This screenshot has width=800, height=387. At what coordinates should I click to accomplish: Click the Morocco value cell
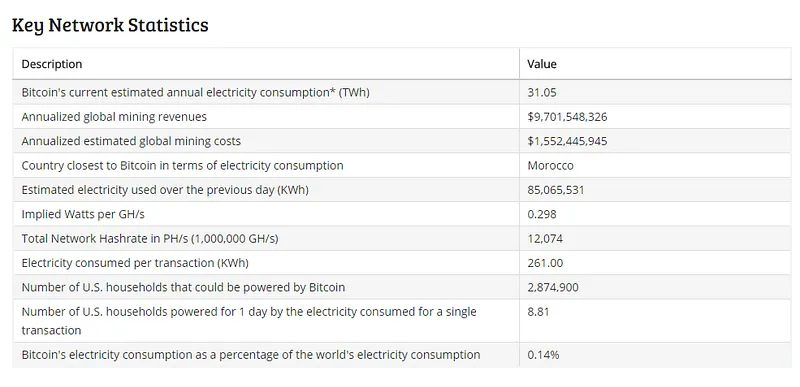coord(551,166)
